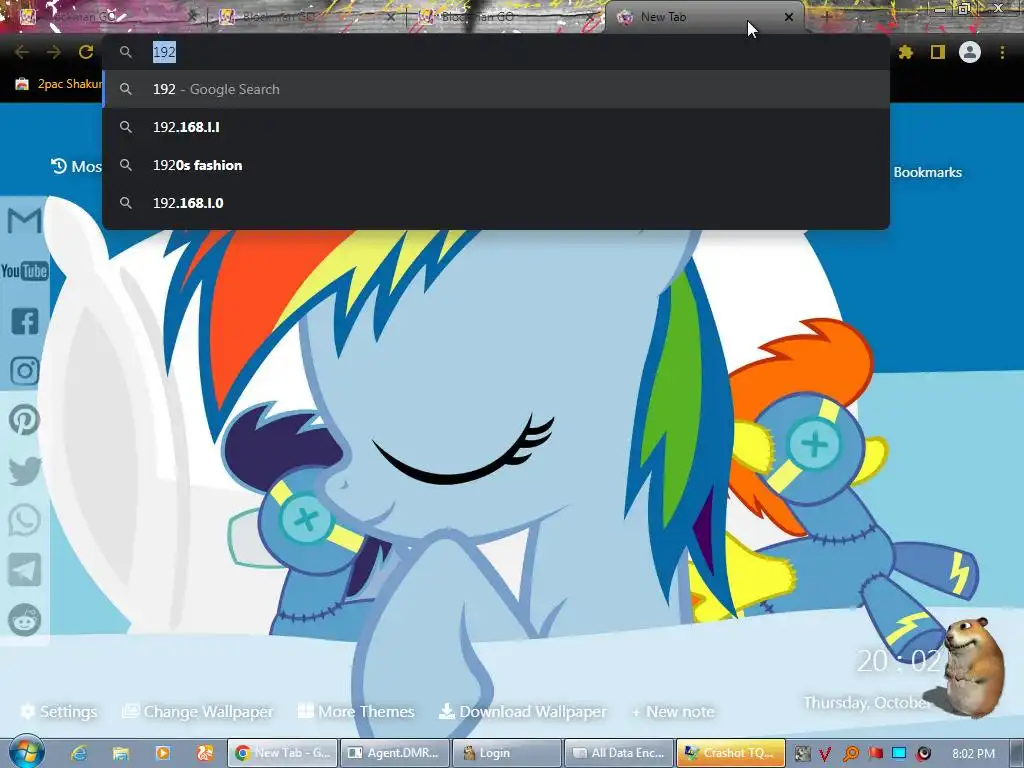Screen dimensions: 1024x768
Task: Open WhatsApp from the left sidebar
Action: (x=25, y=520)
